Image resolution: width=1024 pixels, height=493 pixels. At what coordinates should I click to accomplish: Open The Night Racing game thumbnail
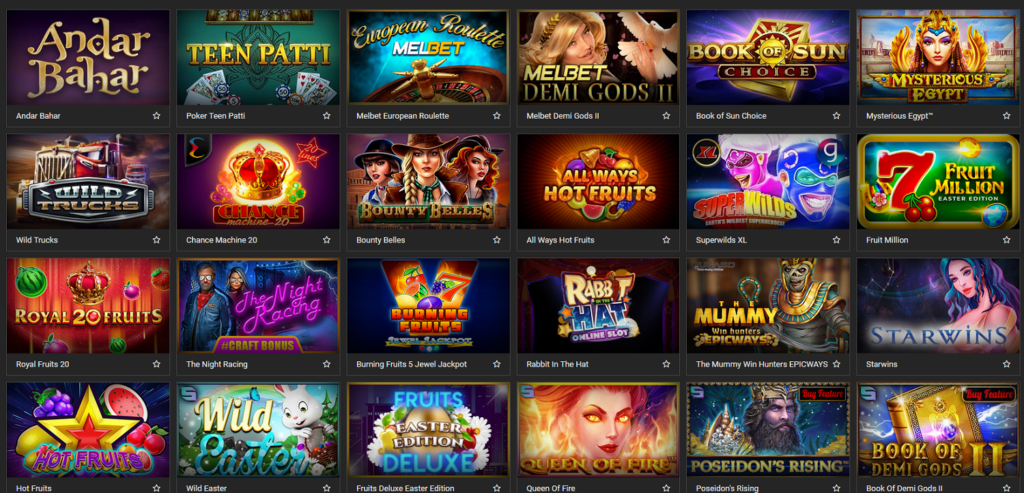[258, 306]
